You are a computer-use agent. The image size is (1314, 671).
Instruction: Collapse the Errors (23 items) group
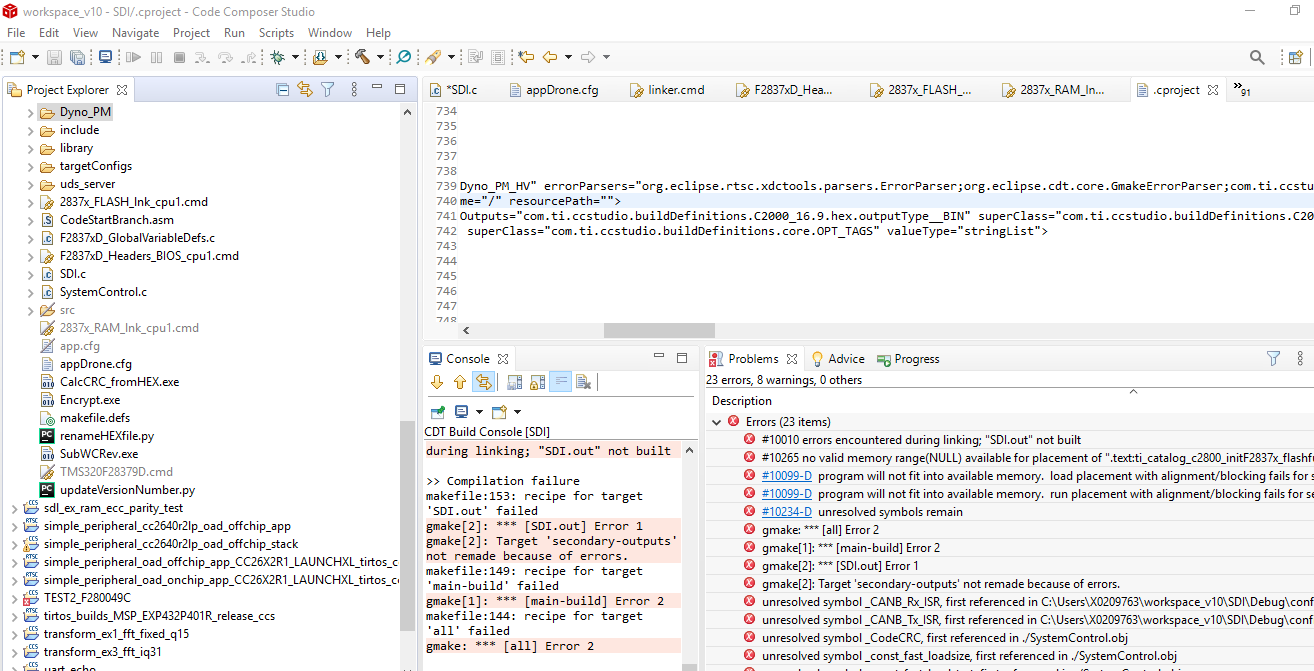click(716, 422)
